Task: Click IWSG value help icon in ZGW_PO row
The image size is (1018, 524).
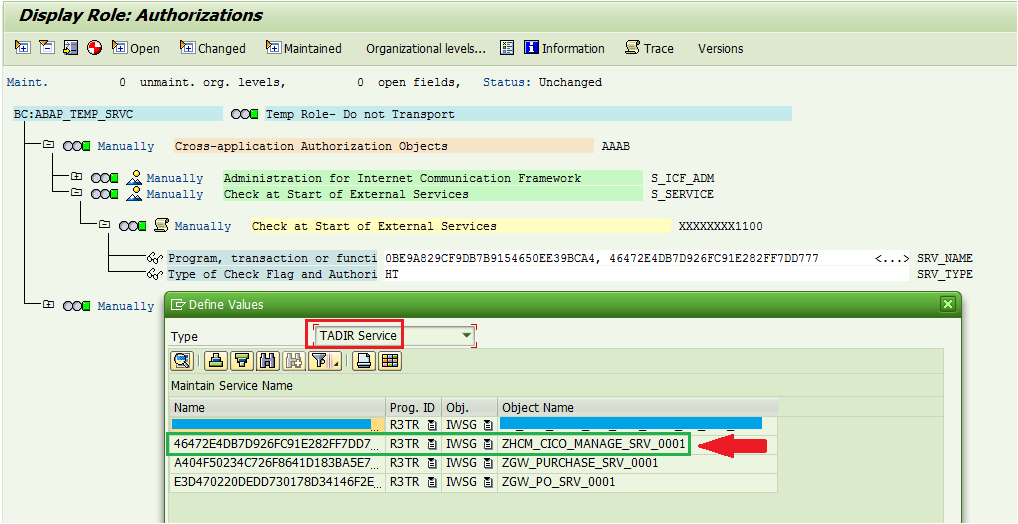Action: tap(488, 482)
